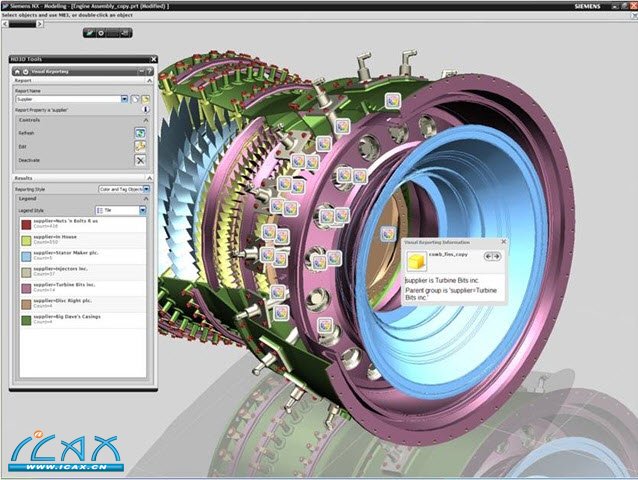
Task: Click the home icon in Visual Reporting header
Action: pos(17,72)
